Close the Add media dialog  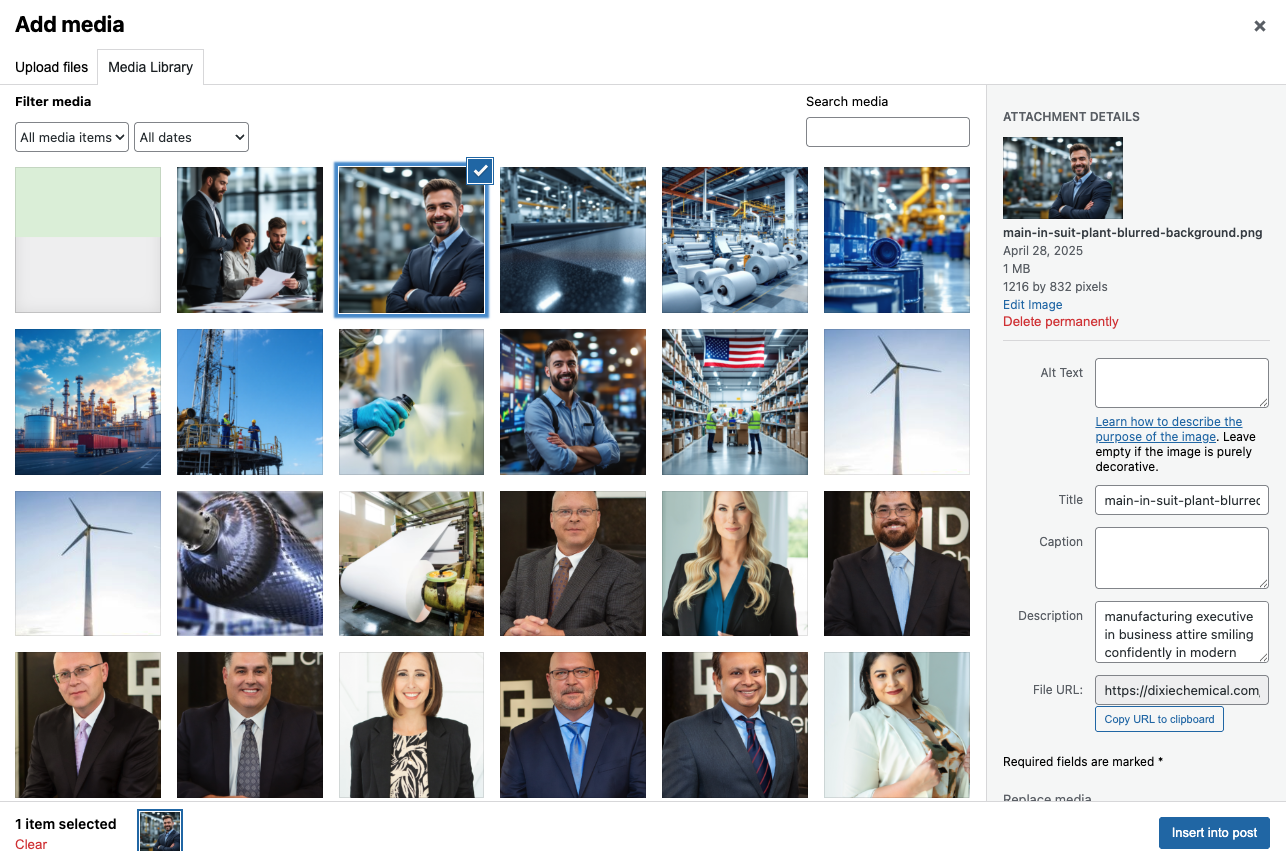(1259, 27)
